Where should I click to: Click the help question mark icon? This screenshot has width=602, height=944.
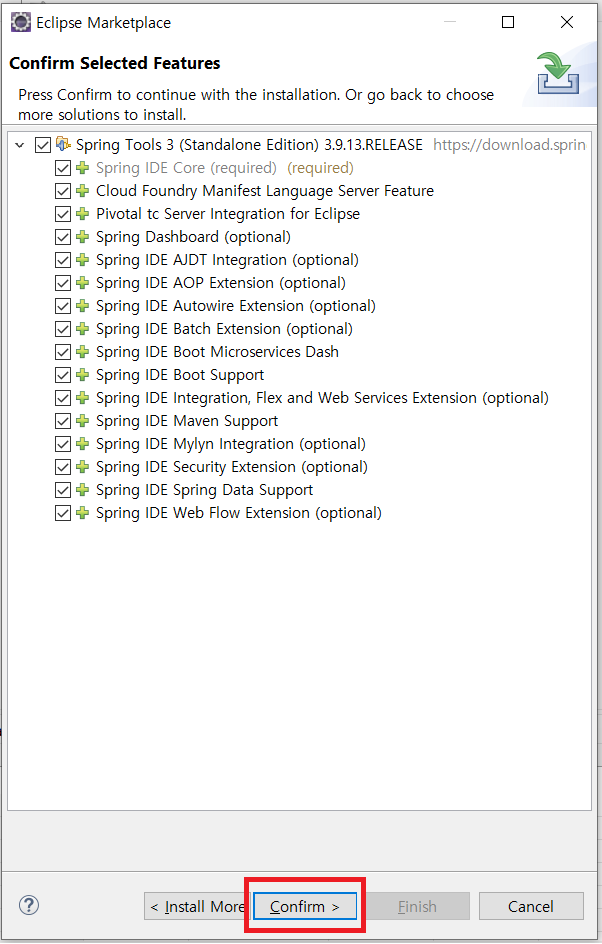pyautogui.click(x=29, y=905)
